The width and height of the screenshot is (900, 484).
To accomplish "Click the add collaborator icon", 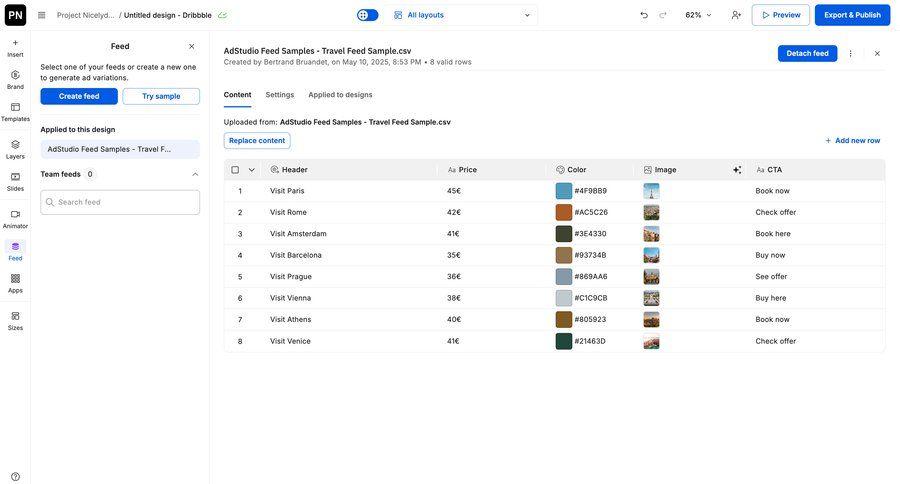I will (x=736, y=15).
